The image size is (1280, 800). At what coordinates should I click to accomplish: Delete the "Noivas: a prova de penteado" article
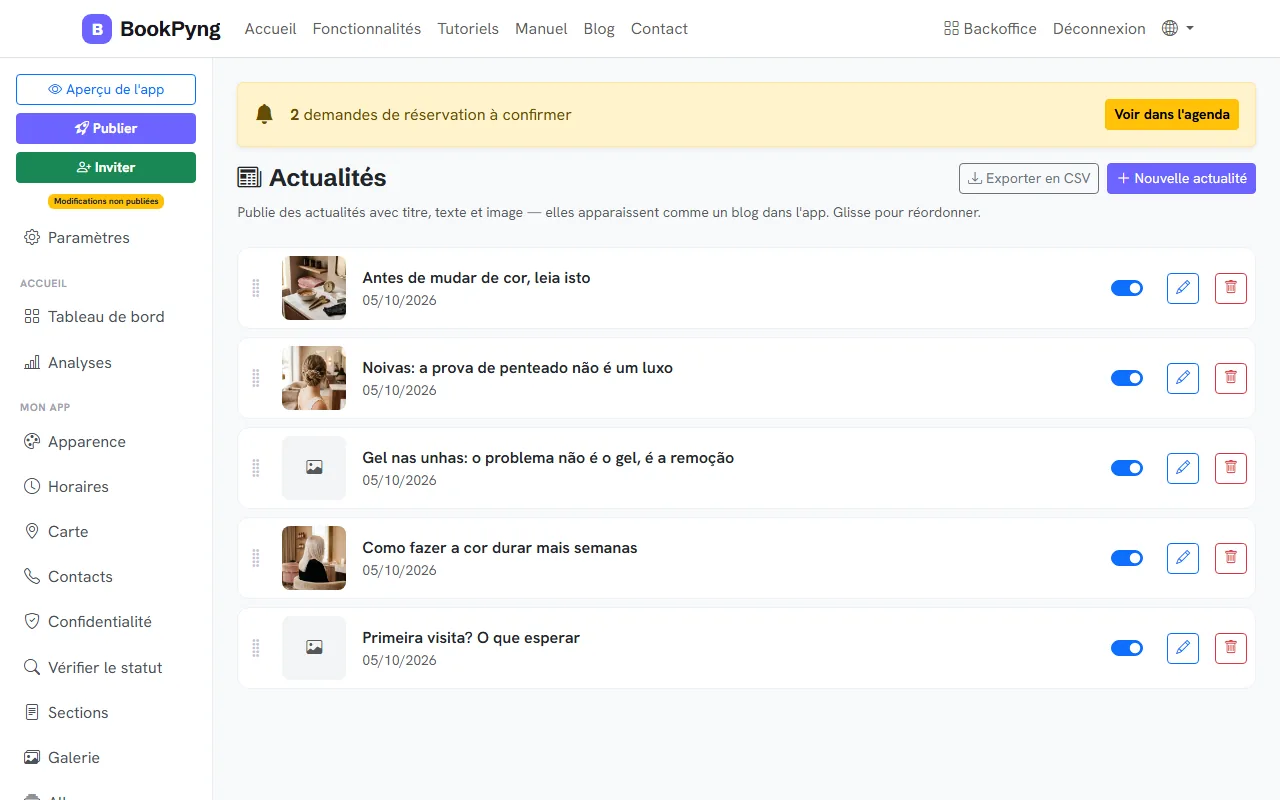[x=1231, y=378]
